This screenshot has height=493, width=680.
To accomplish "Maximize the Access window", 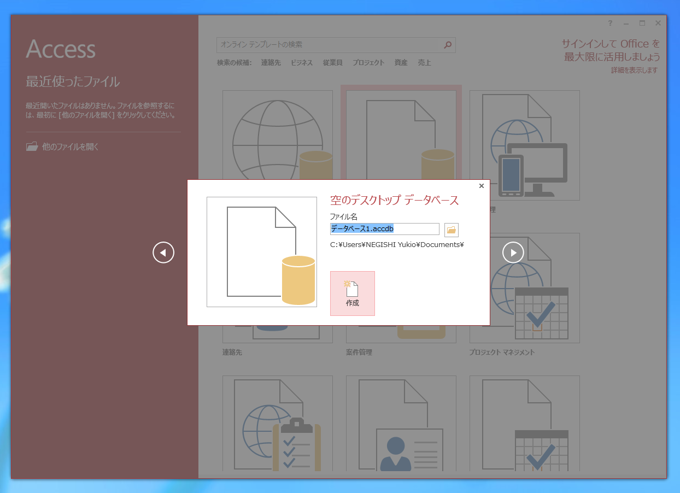I will 642,23.
